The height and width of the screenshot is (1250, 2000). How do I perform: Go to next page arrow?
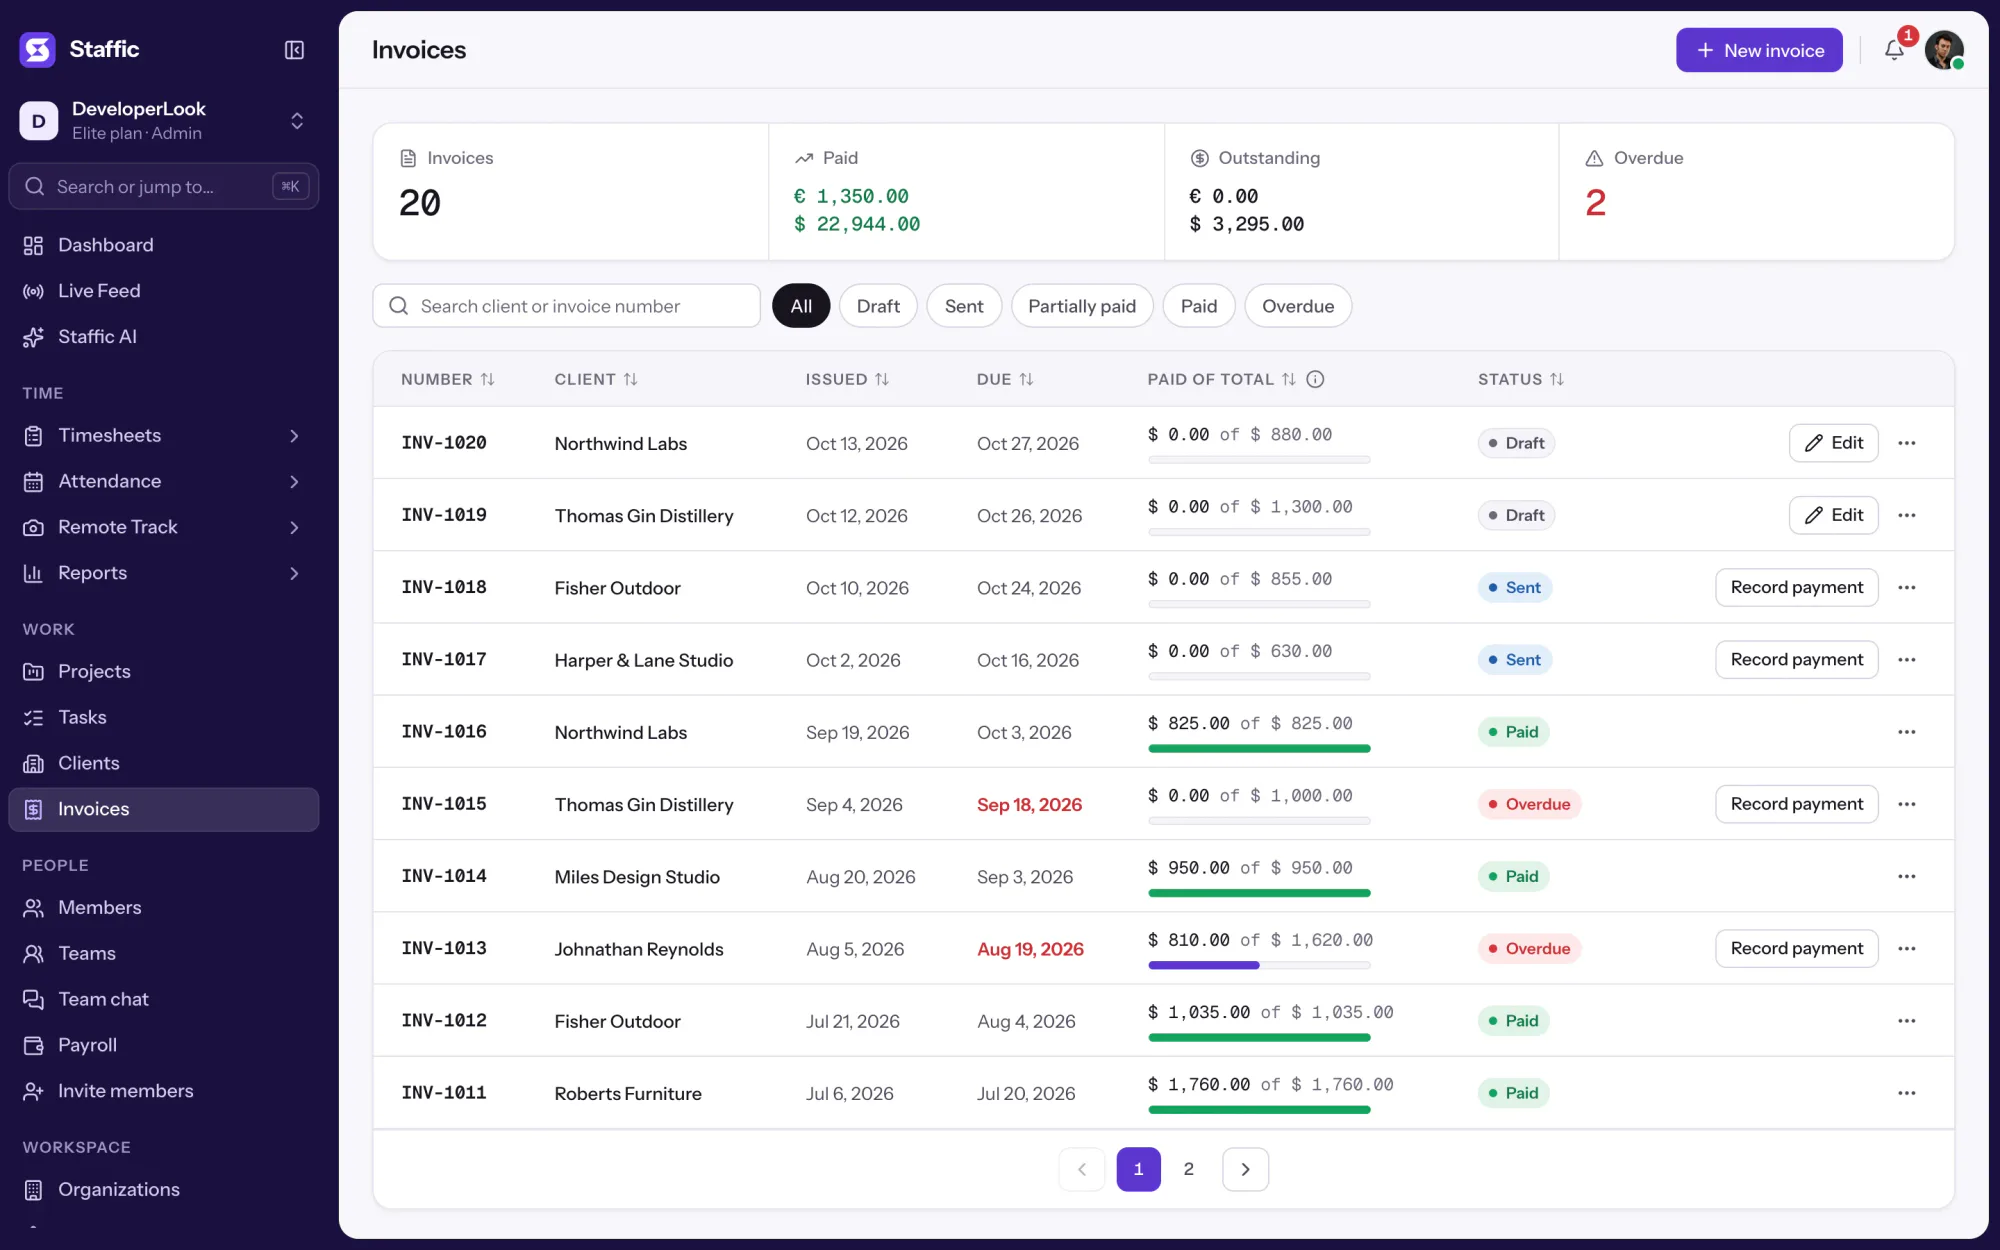1245,1169
